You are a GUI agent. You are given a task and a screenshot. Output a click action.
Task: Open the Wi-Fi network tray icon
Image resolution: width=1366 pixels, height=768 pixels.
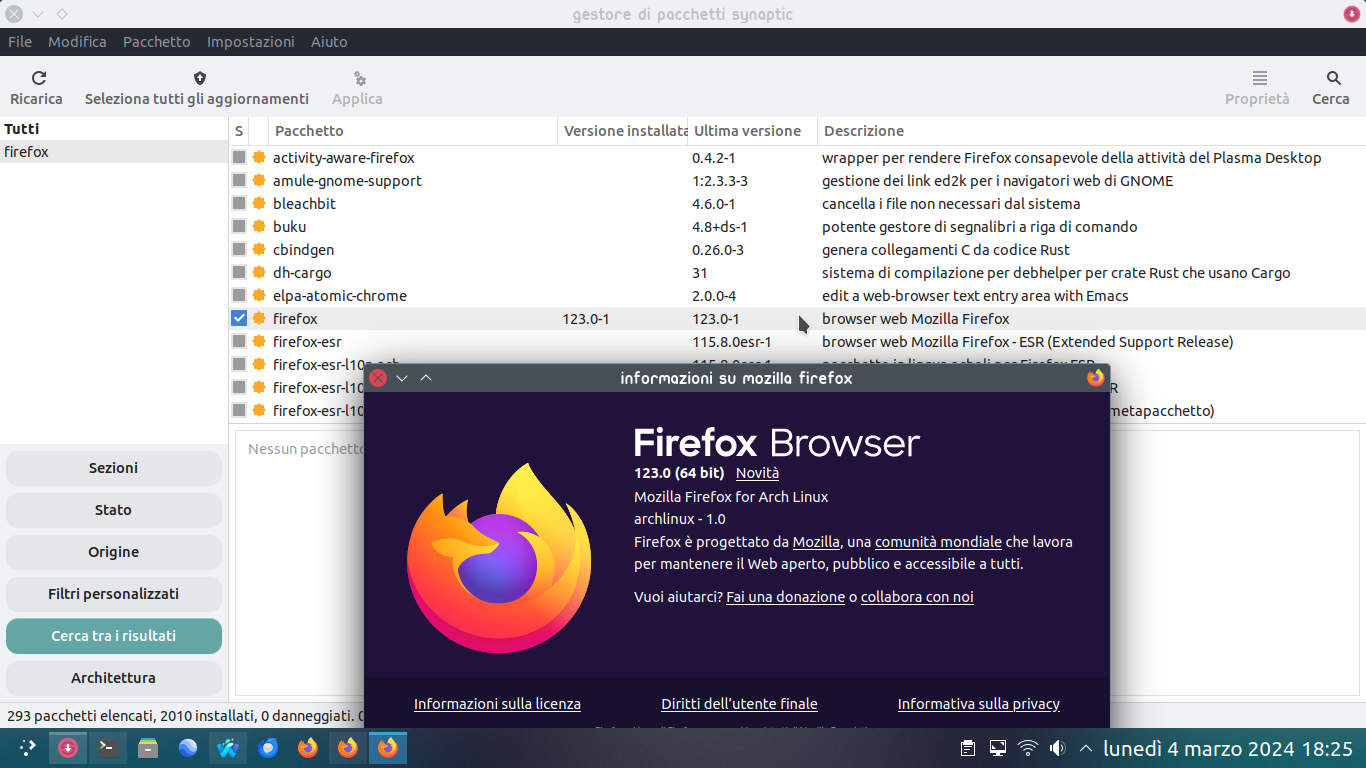(1028, 748)
